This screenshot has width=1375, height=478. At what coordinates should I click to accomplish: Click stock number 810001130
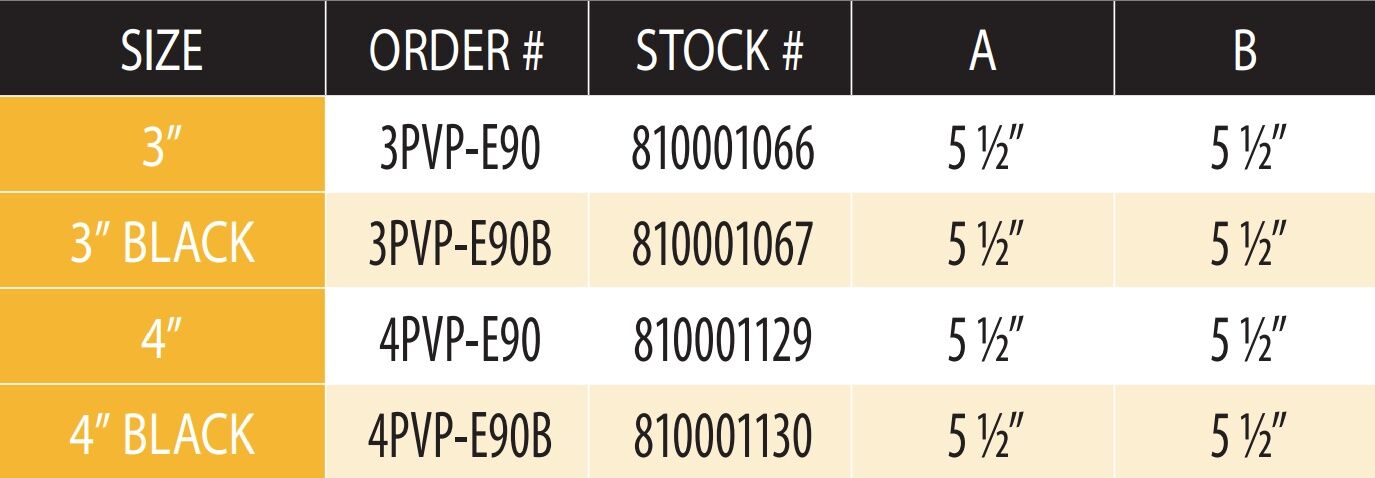[x=722, y=435]
